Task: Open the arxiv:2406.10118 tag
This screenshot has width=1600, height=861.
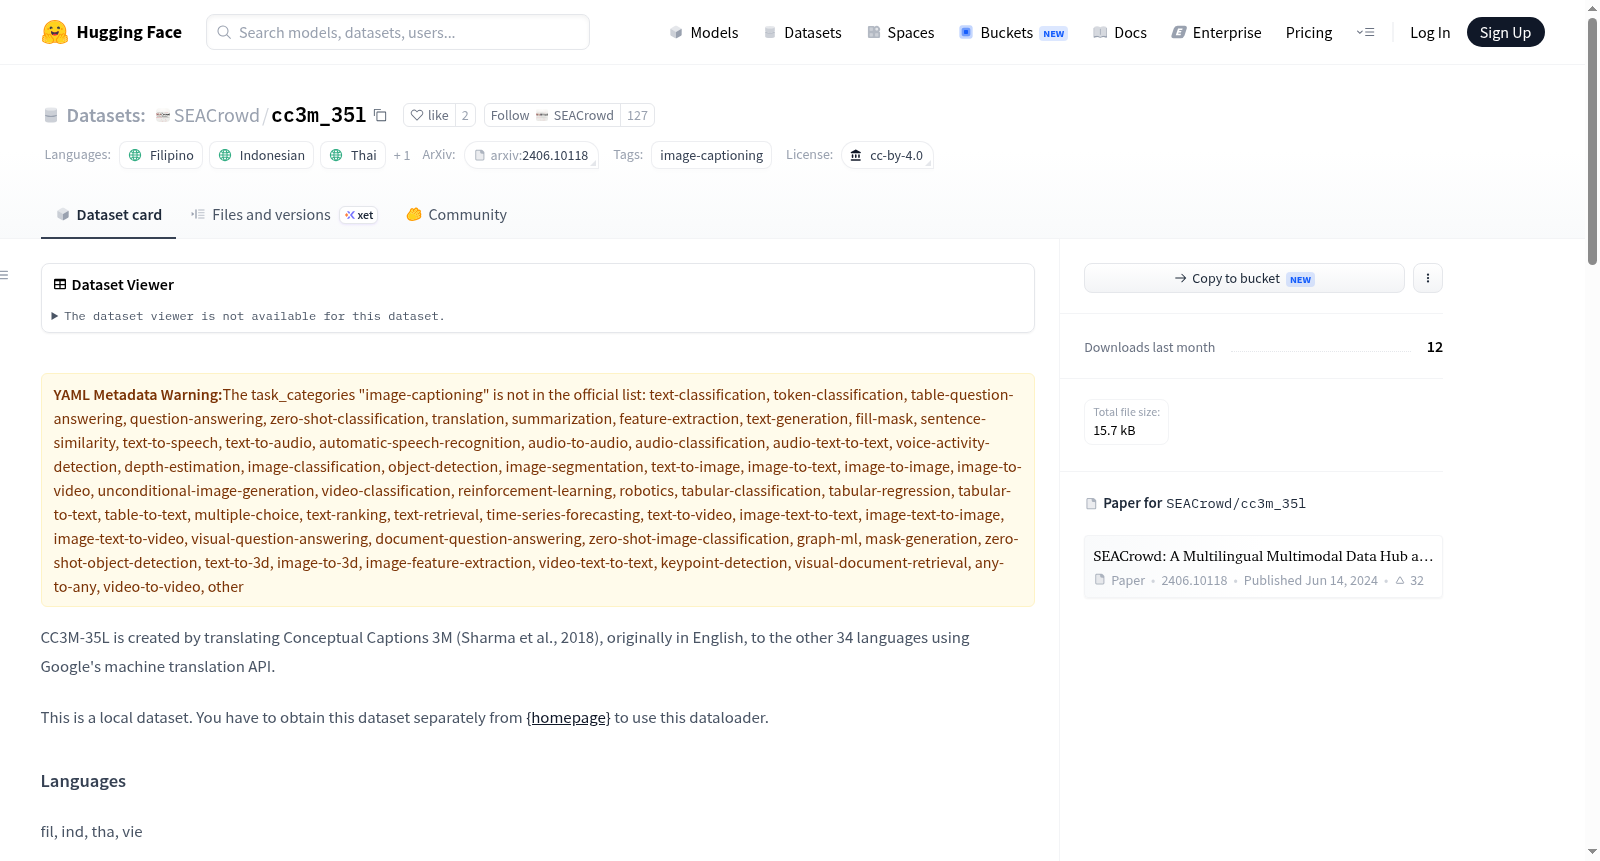Action: (531, 155)
